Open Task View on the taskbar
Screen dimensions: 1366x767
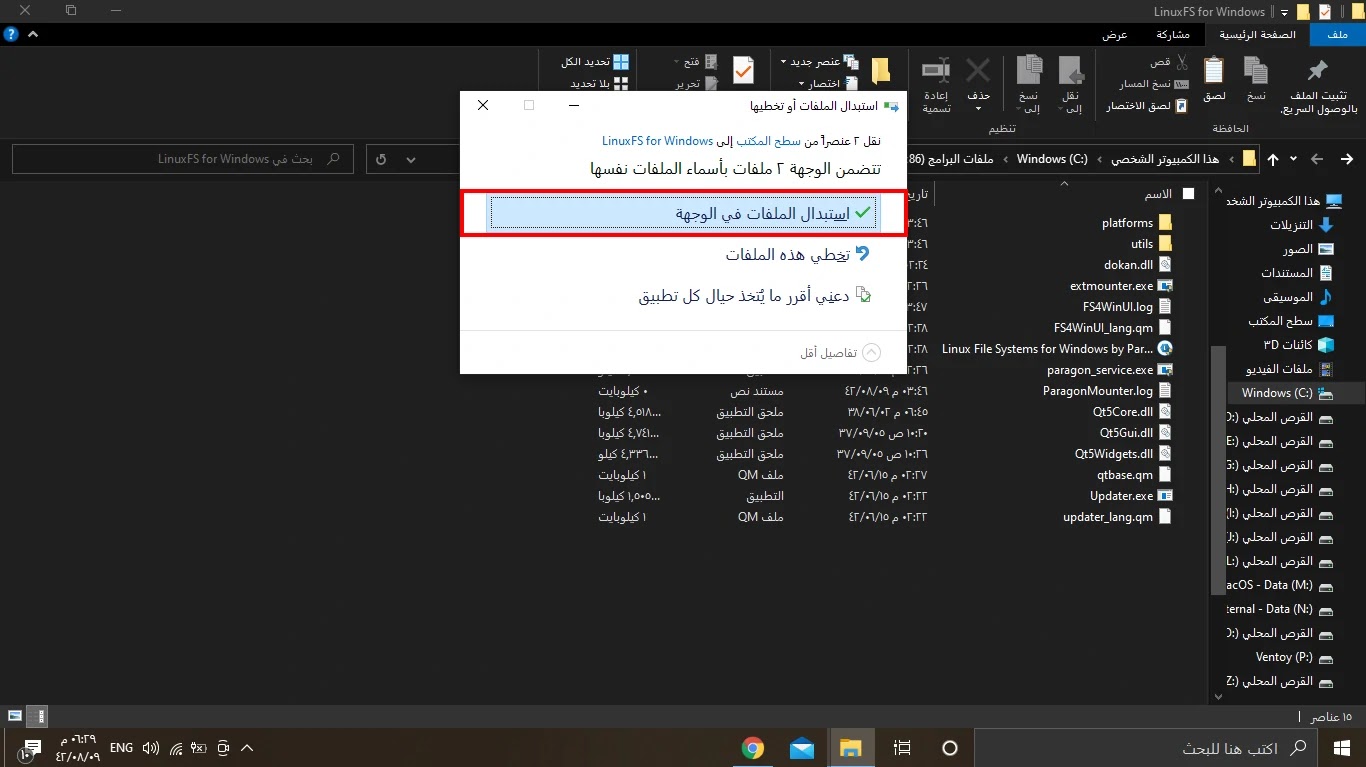click(902, 747)
